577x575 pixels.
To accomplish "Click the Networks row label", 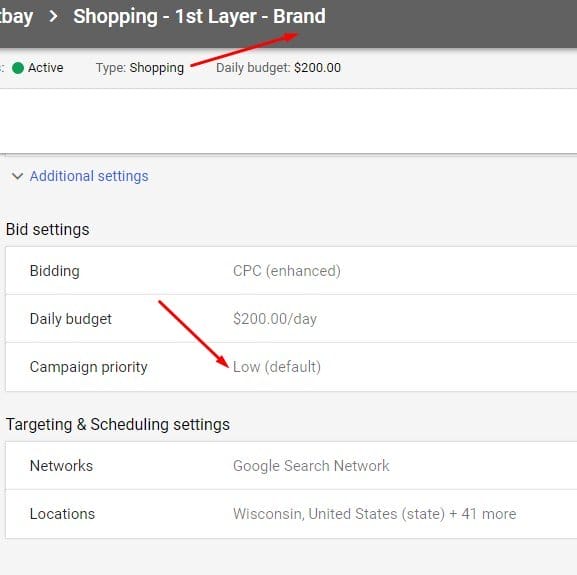I will pos(61,466).
